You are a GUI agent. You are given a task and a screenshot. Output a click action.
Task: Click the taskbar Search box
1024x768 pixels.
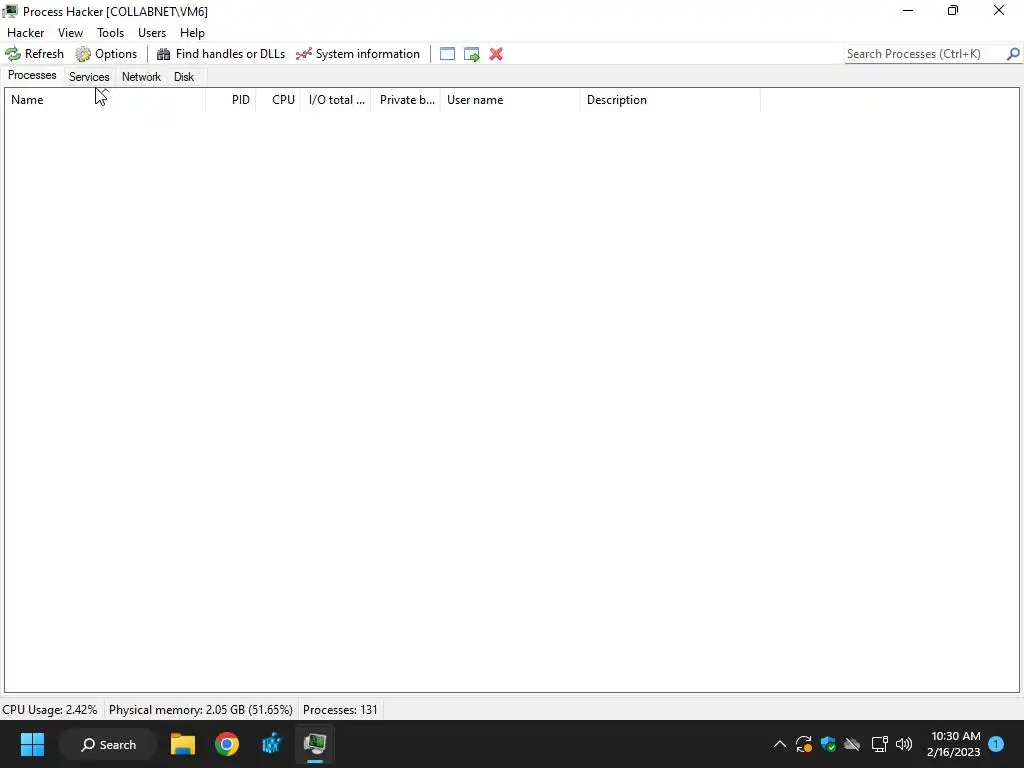tap(108, 744)
